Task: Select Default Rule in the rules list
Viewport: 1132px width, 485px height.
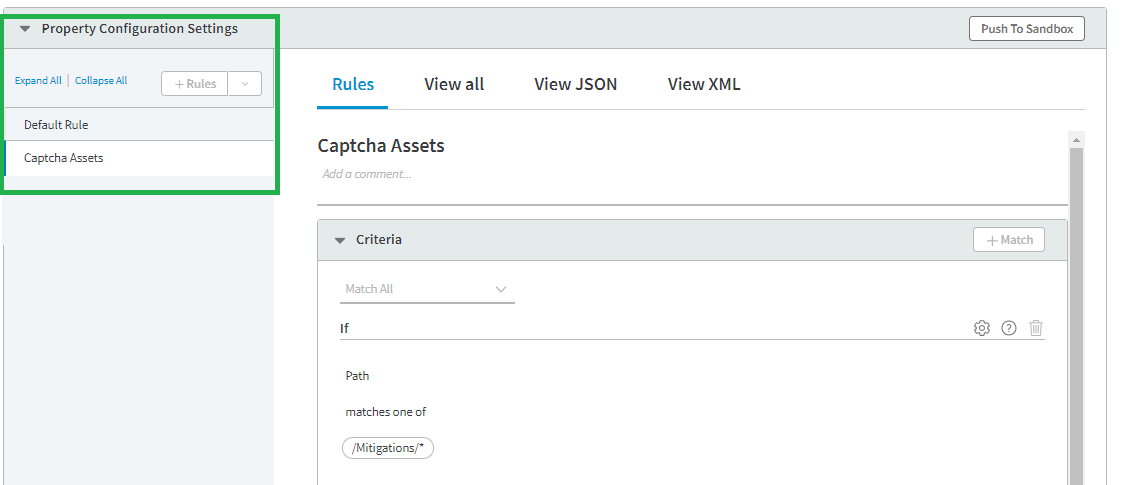Action: point(56,125)
